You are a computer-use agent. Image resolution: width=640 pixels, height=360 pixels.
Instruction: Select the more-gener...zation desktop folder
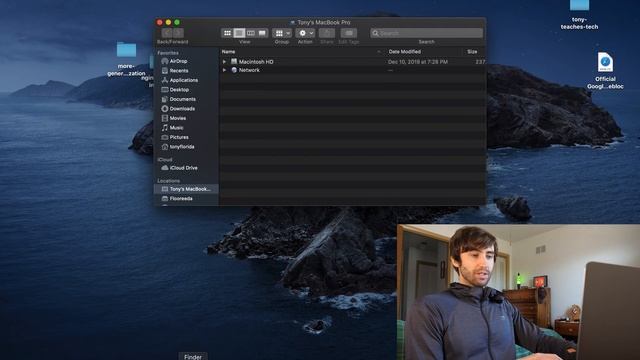point(126,58)
